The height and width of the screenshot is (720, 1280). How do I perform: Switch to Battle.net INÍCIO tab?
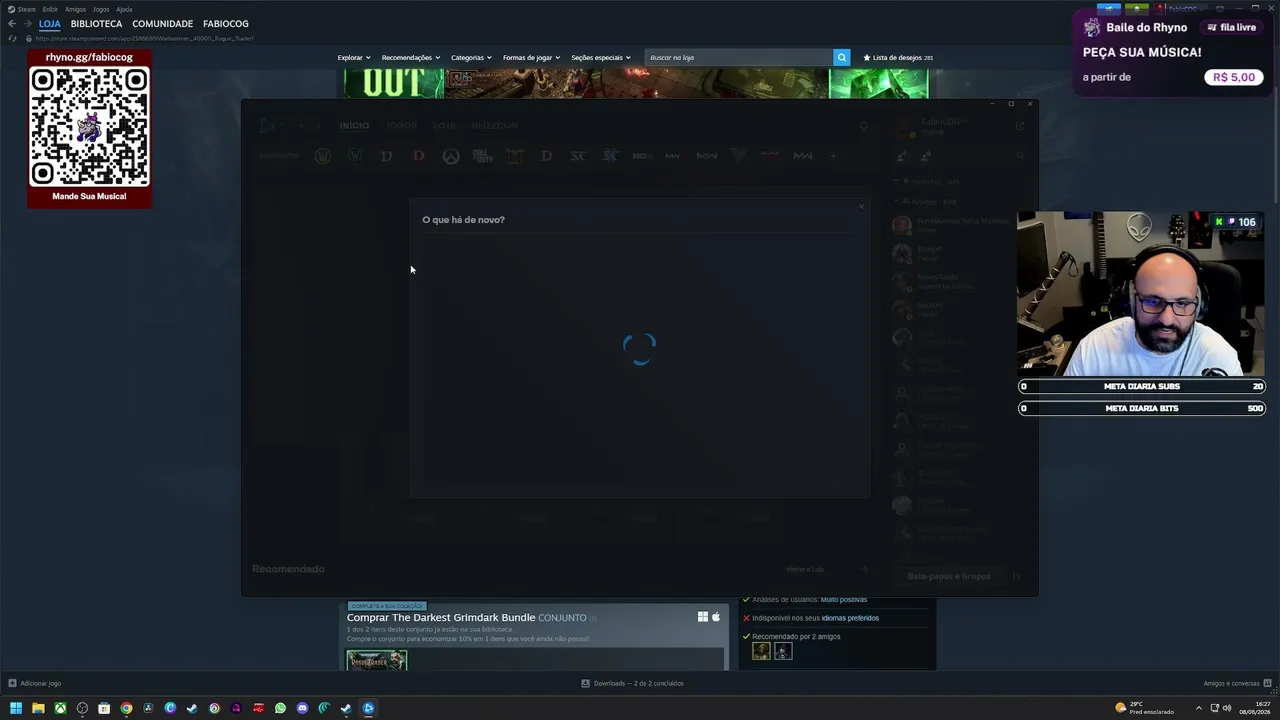tap(354, 126)
